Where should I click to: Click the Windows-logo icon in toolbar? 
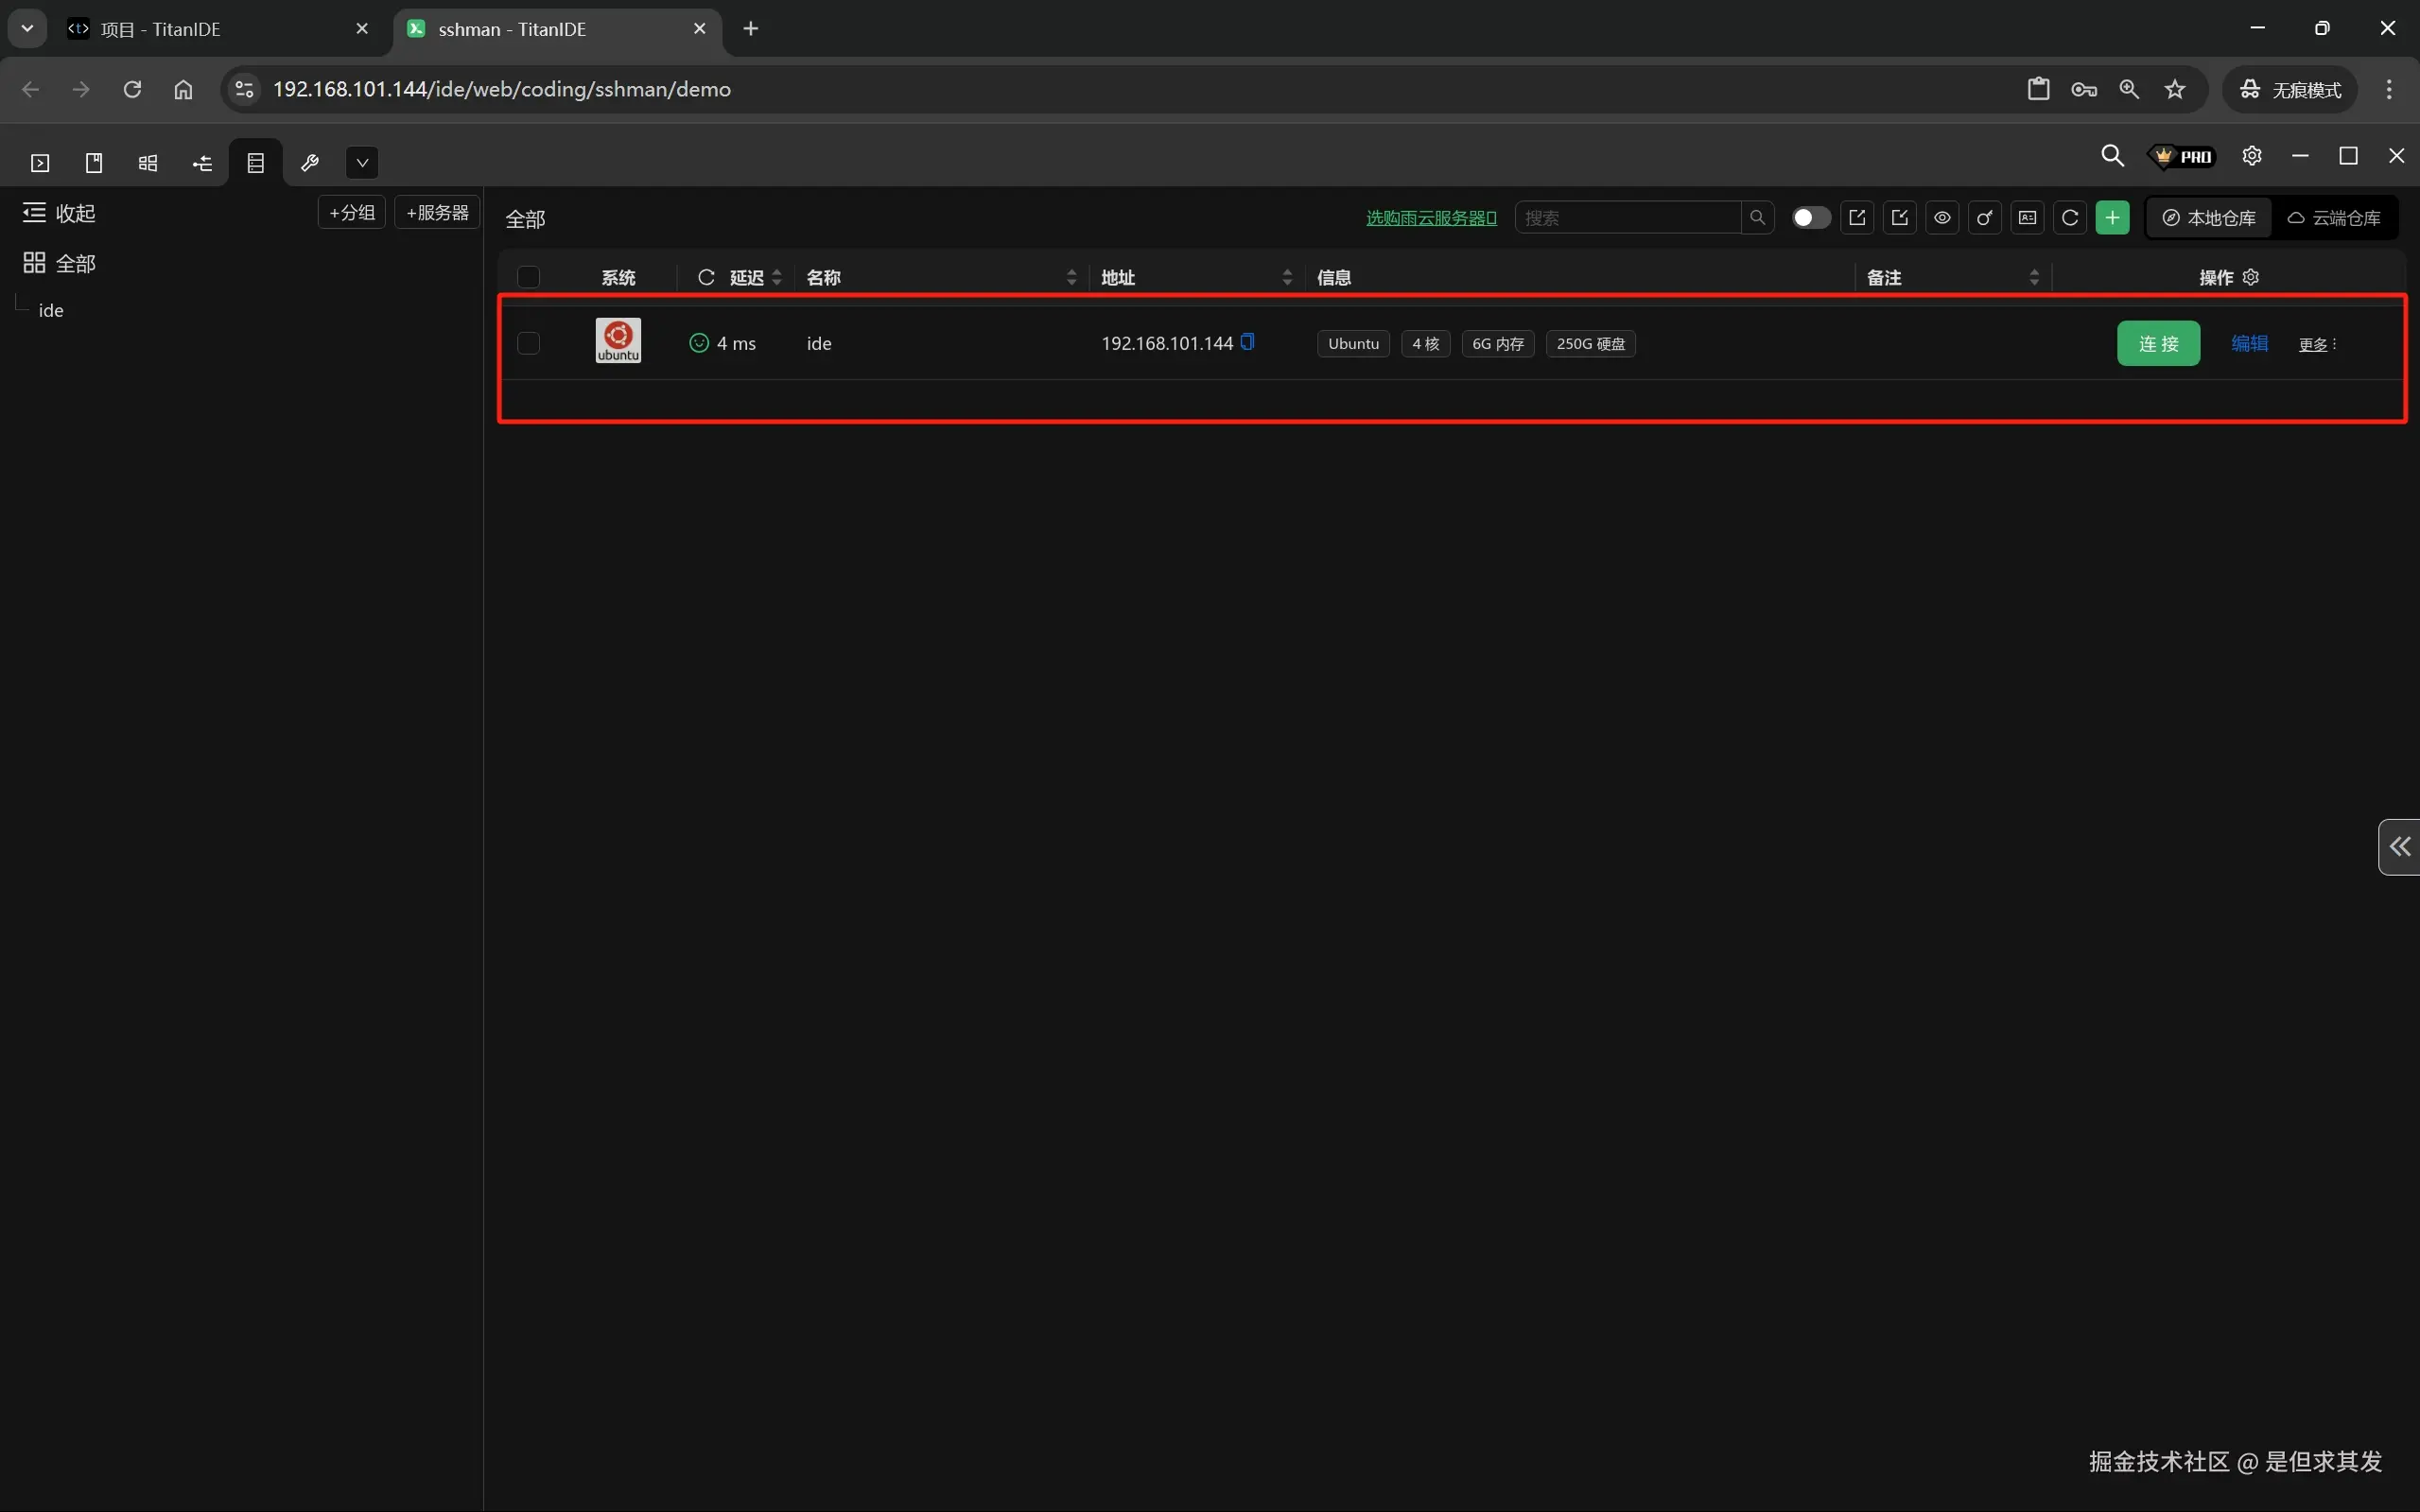pyautogui.click(x=148, y=163)
